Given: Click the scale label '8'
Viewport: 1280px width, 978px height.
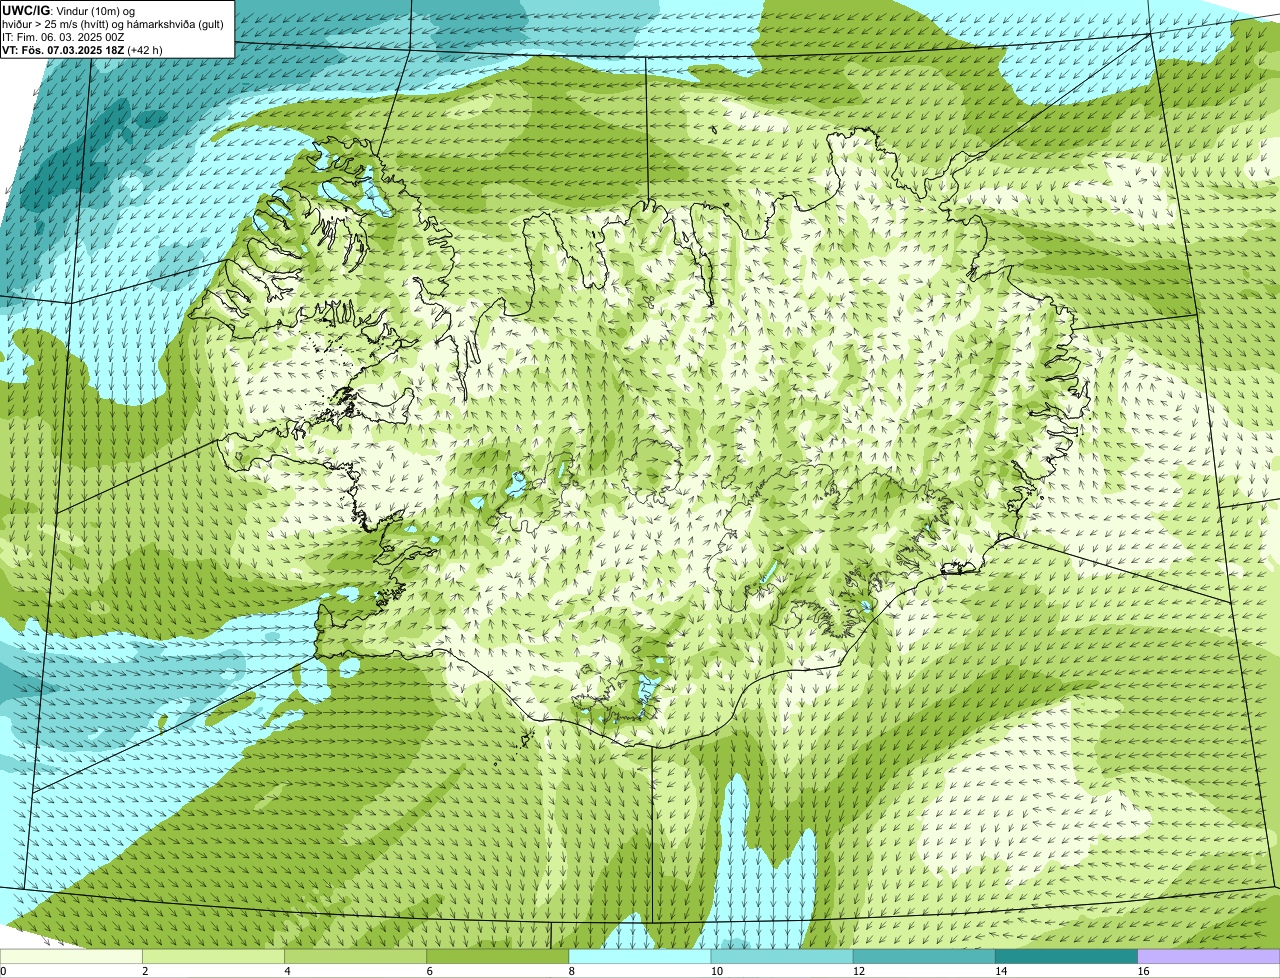Looking at the screenshot, I should pos(572,971).
